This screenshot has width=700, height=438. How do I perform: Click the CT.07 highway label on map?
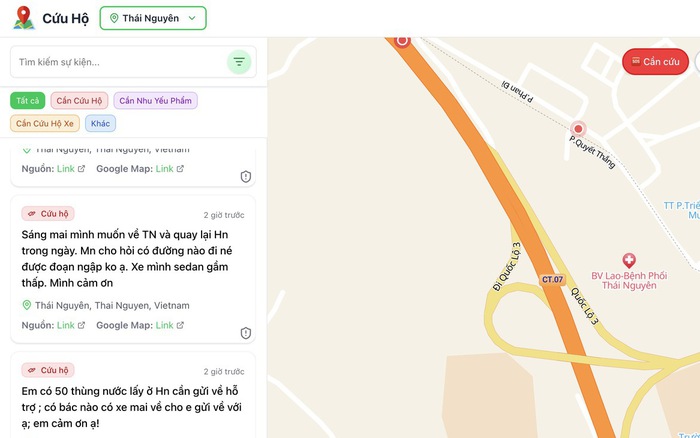(552, 279)
